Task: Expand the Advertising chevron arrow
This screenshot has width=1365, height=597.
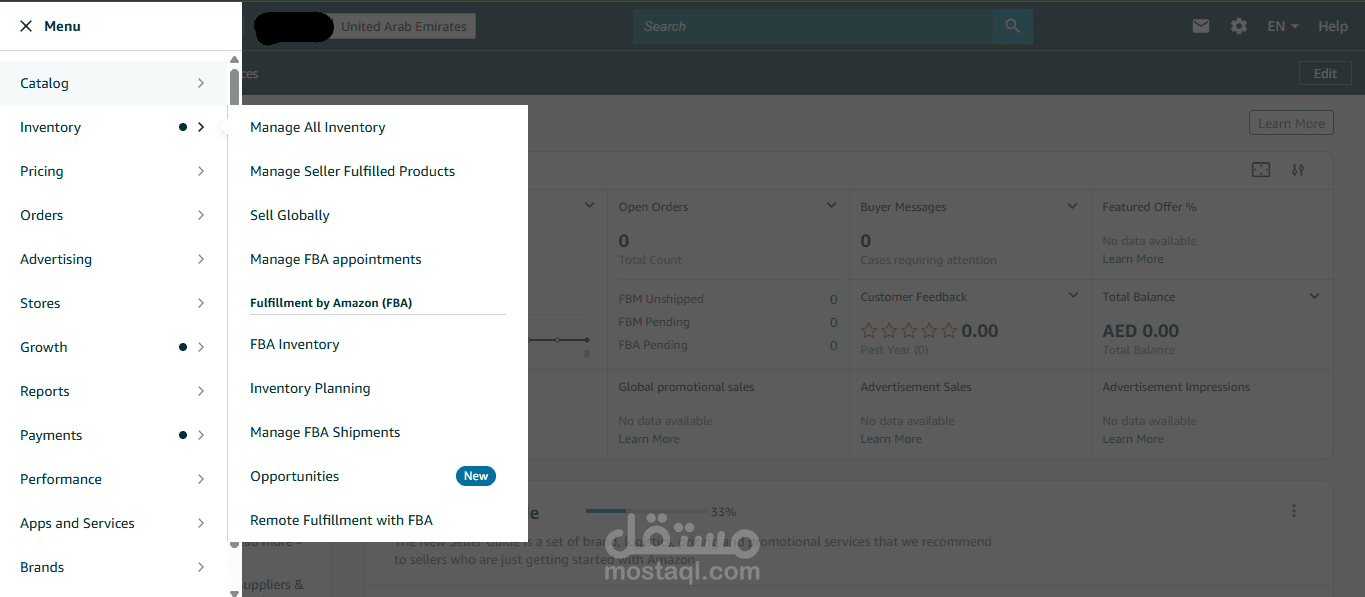Action: pyautogui.click(x=201, y=259)
